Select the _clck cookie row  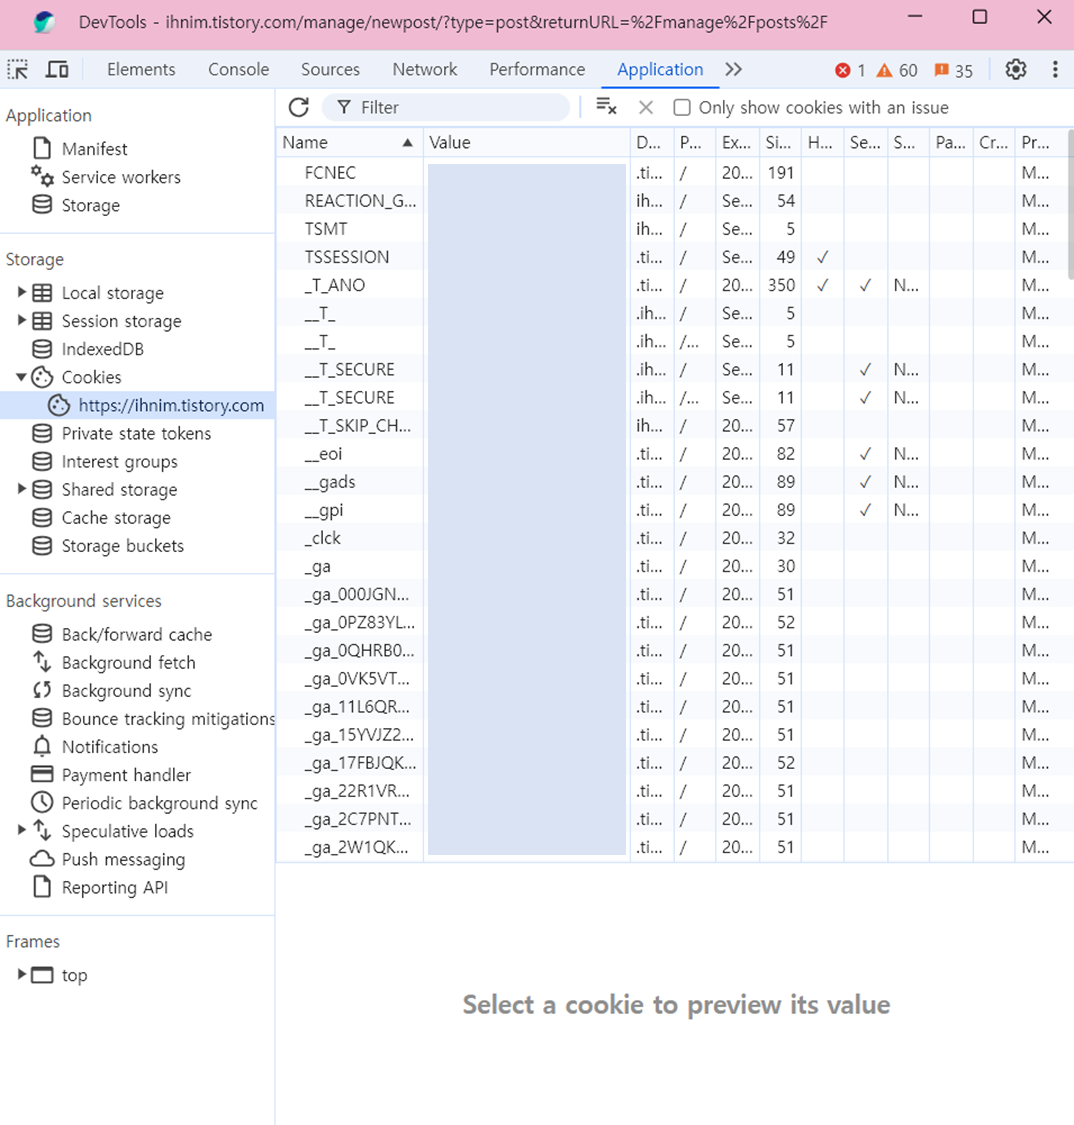[x=672, y=538]
